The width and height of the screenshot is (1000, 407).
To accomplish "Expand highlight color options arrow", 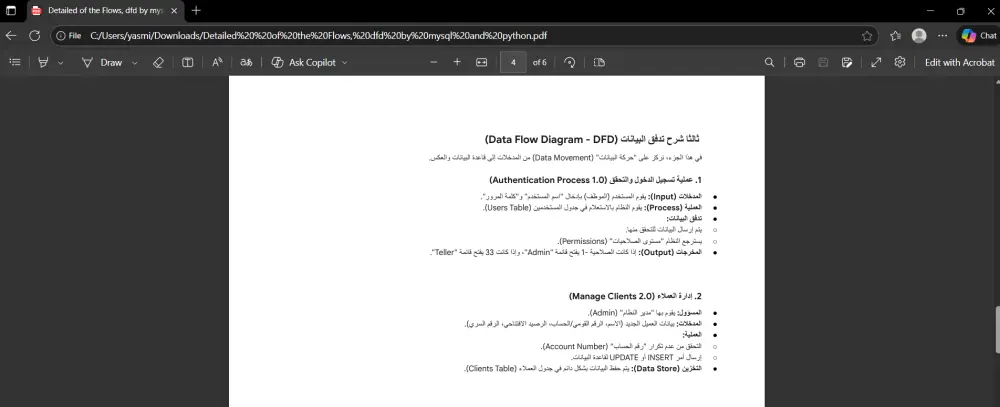I will click(x=61, y=63).
